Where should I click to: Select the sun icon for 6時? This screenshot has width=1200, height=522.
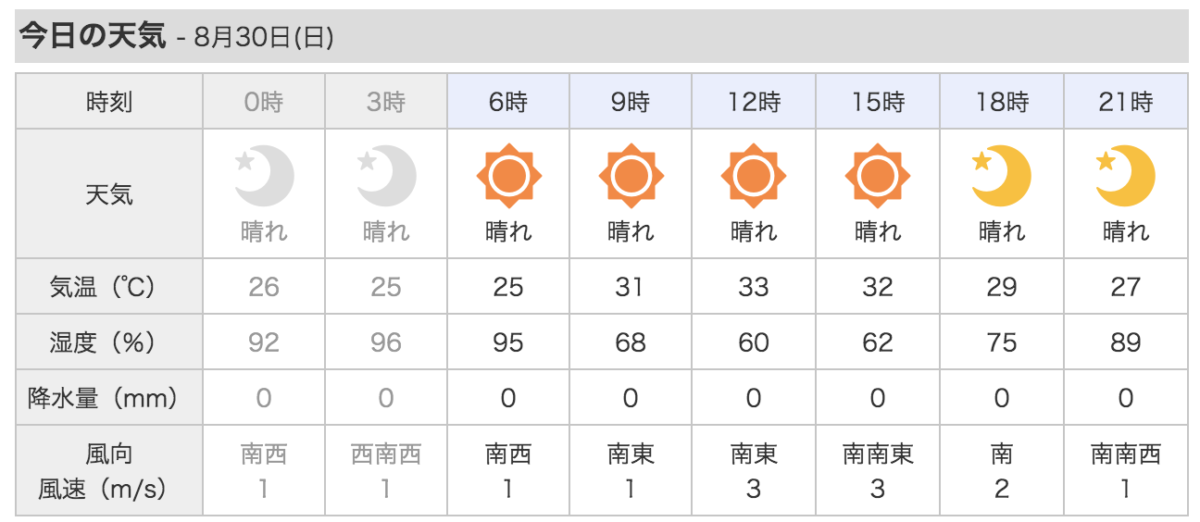pos(509,177)
